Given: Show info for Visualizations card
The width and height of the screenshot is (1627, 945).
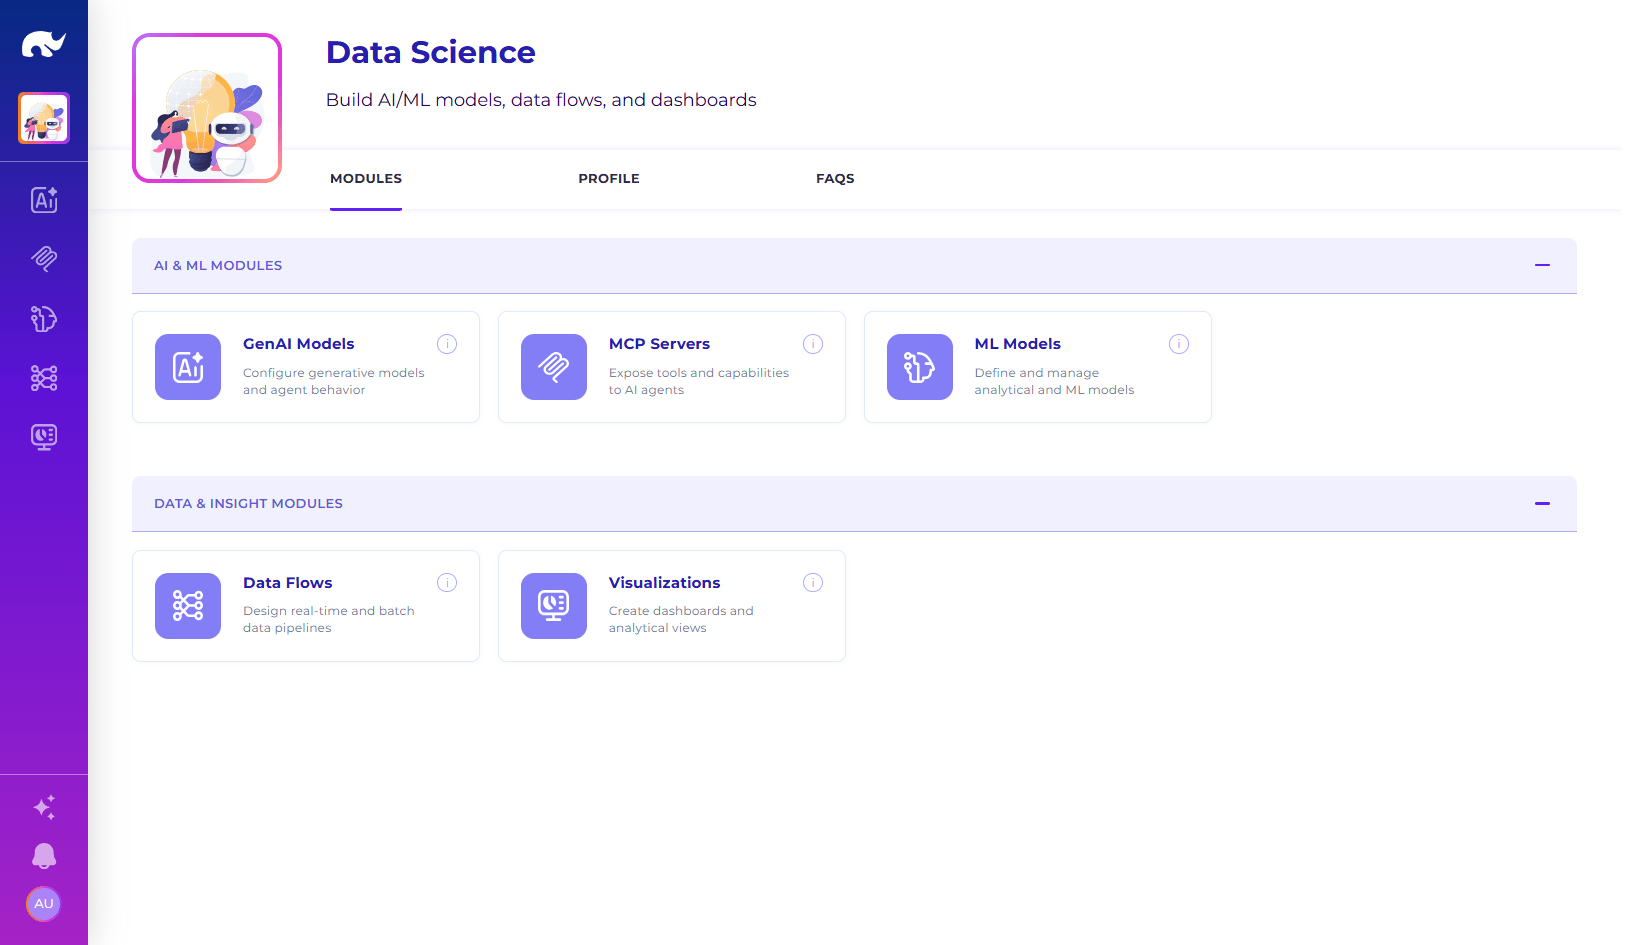Looking at the screenshot, I should click(x=813, y=583).
